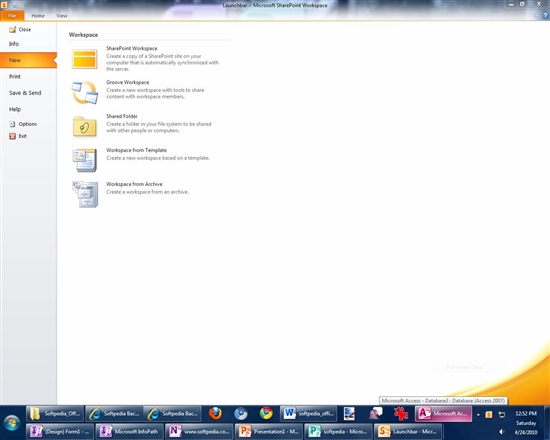
Task: Click the Shared Folder title text
Action: click(x=122, y=116)
